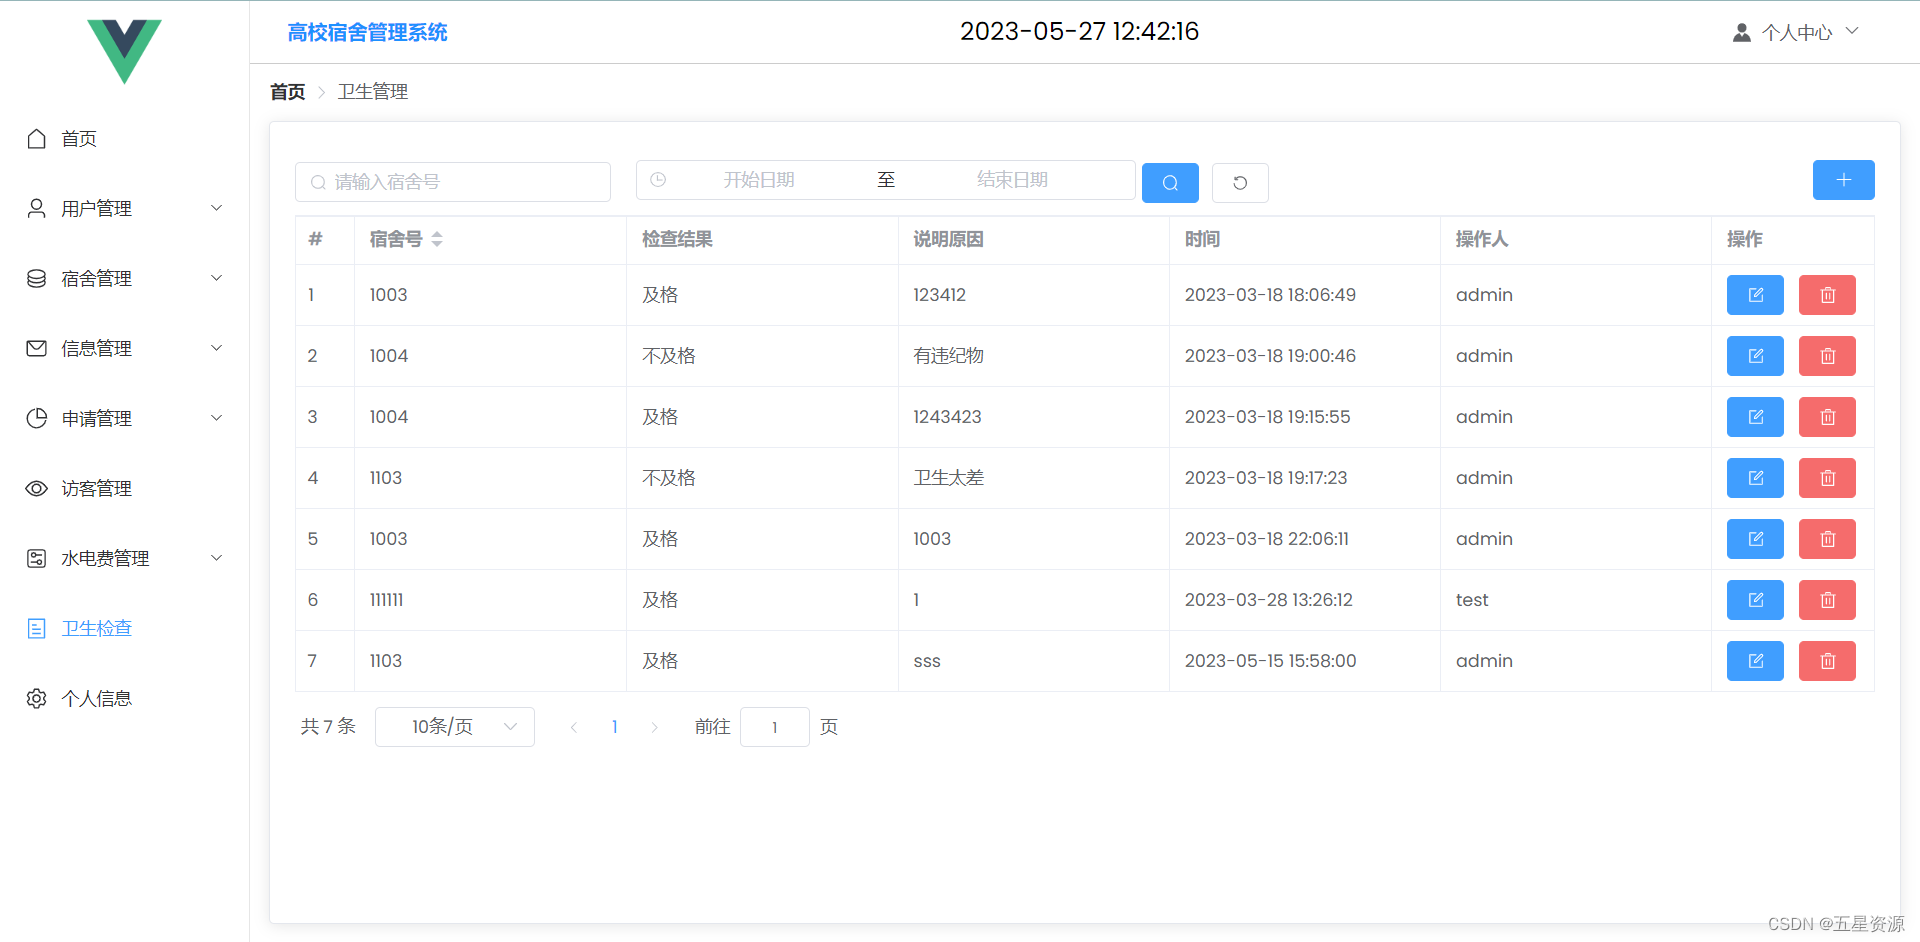Delete the row with reason 123412
Viewport: 1920px width, 942px height.
click(x=1827, y=295)
